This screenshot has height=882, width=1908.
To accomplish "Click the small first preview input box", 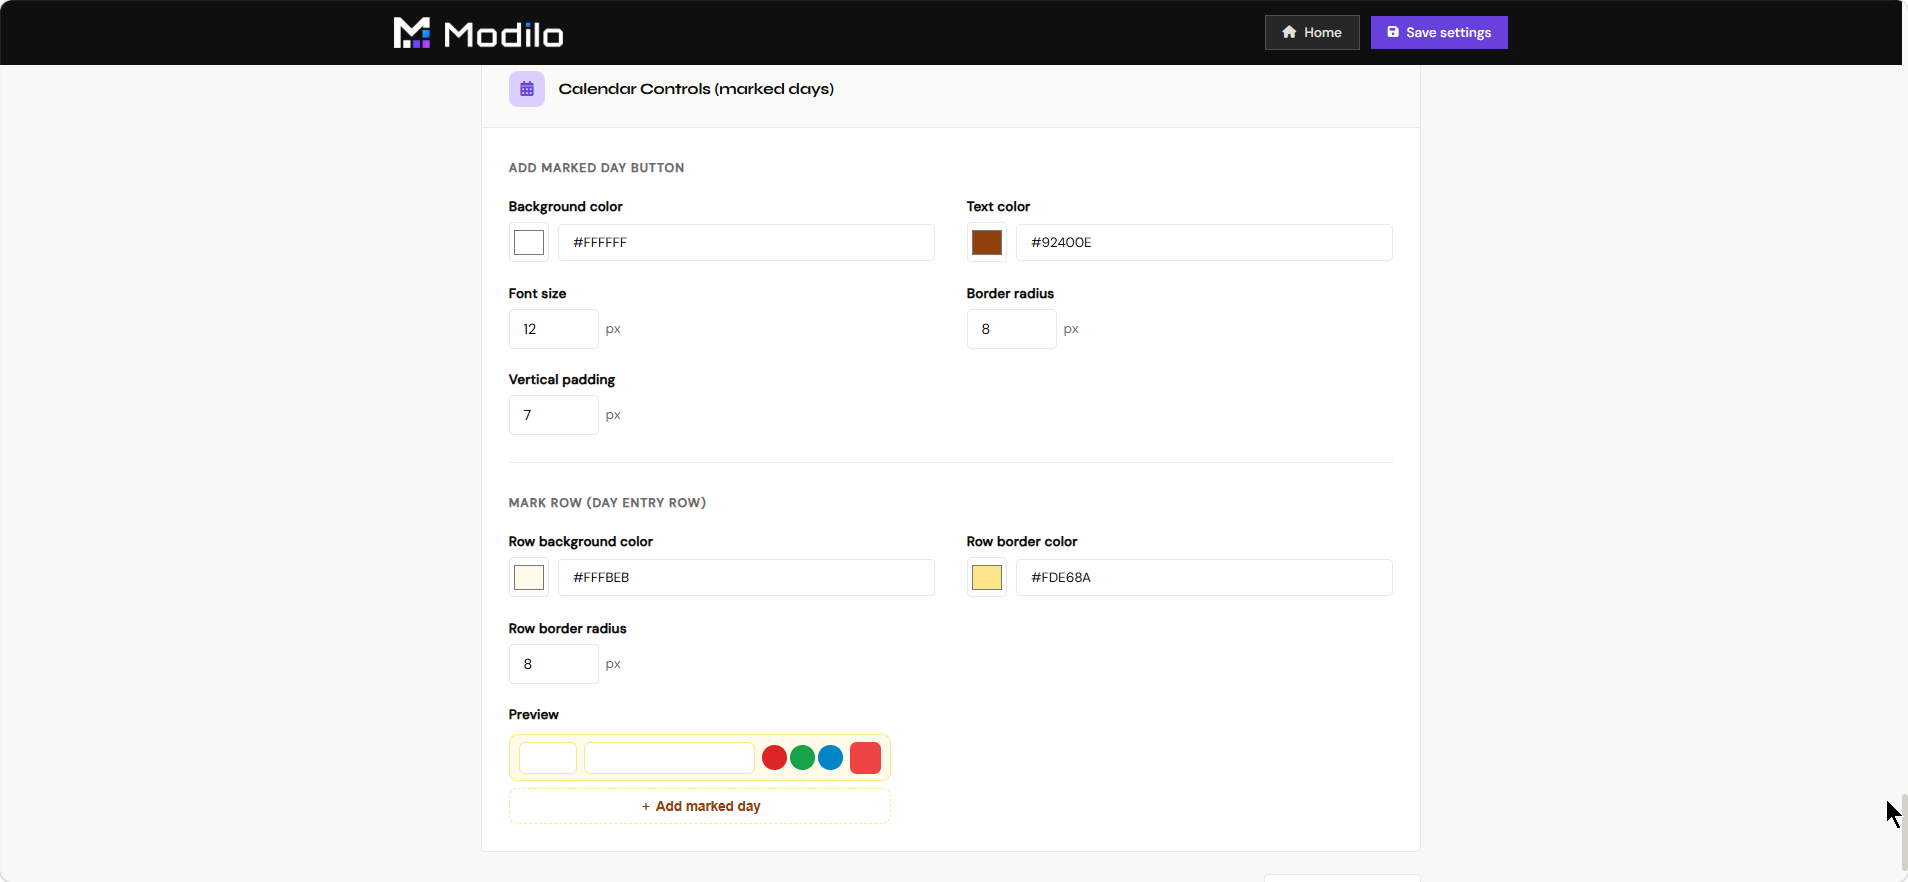I will 548,758.
